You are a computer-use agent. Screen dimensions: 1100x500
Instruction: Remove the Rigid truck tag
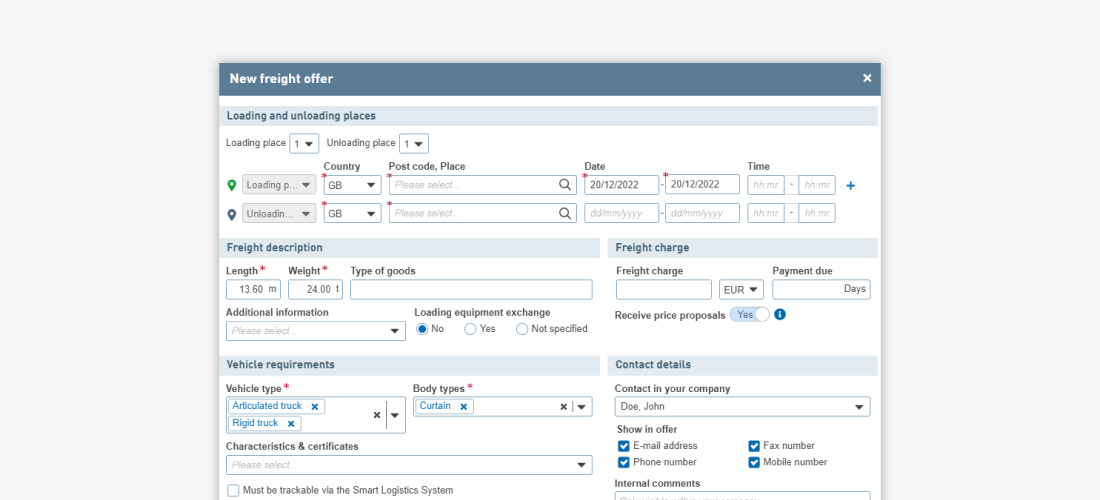click(x=291, y=424)
